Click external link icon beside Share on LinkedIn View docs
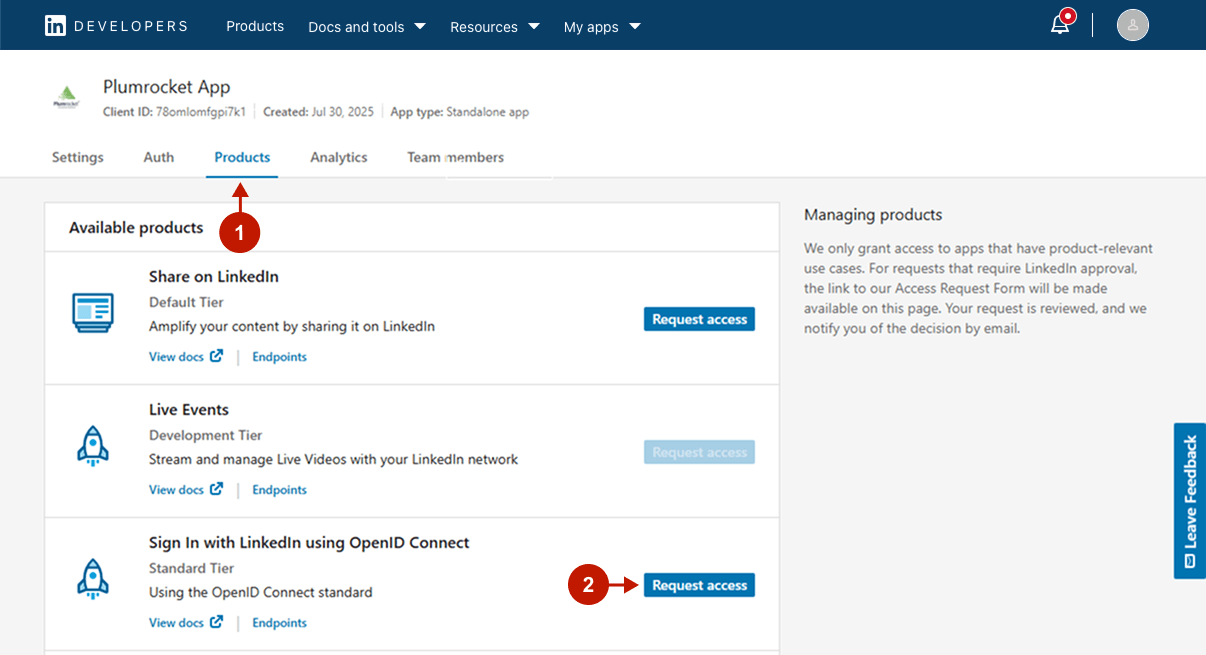 (217, 356)
